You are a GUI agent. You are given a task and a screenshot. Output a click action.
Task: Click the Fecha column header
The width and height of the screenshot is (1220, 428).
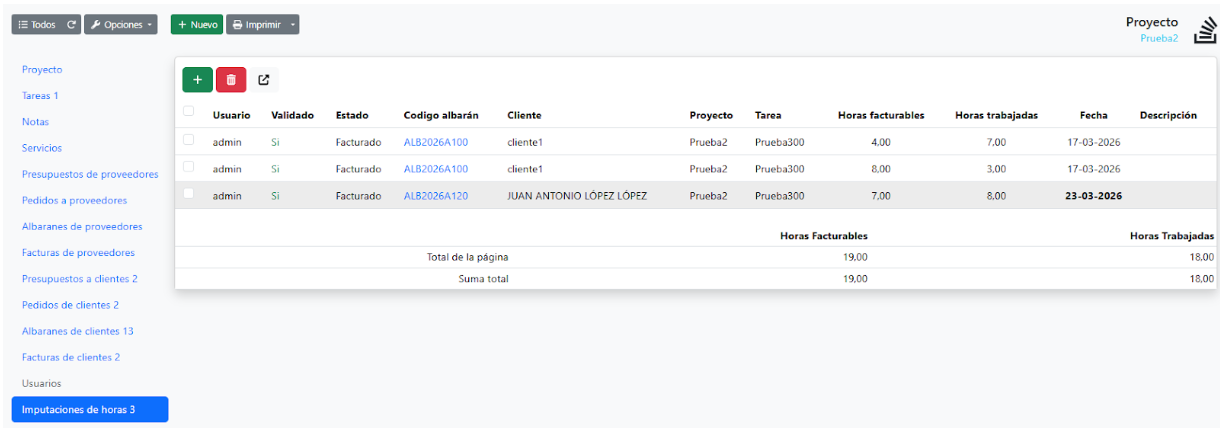click(1093, 116)
